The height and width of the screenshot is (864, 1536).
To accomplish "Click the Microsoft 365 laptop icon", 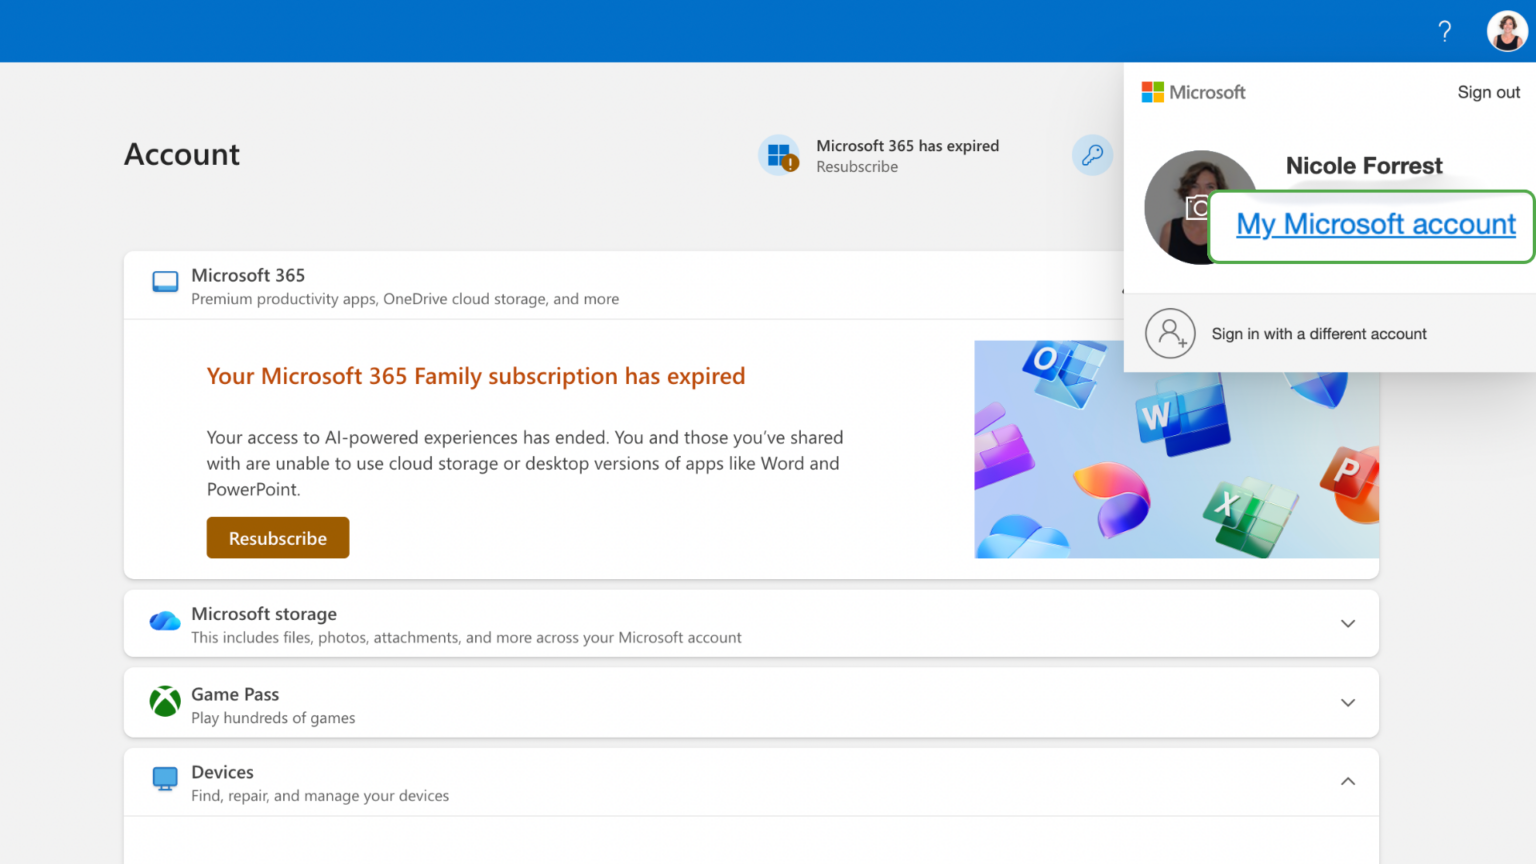I will point(165,282).
